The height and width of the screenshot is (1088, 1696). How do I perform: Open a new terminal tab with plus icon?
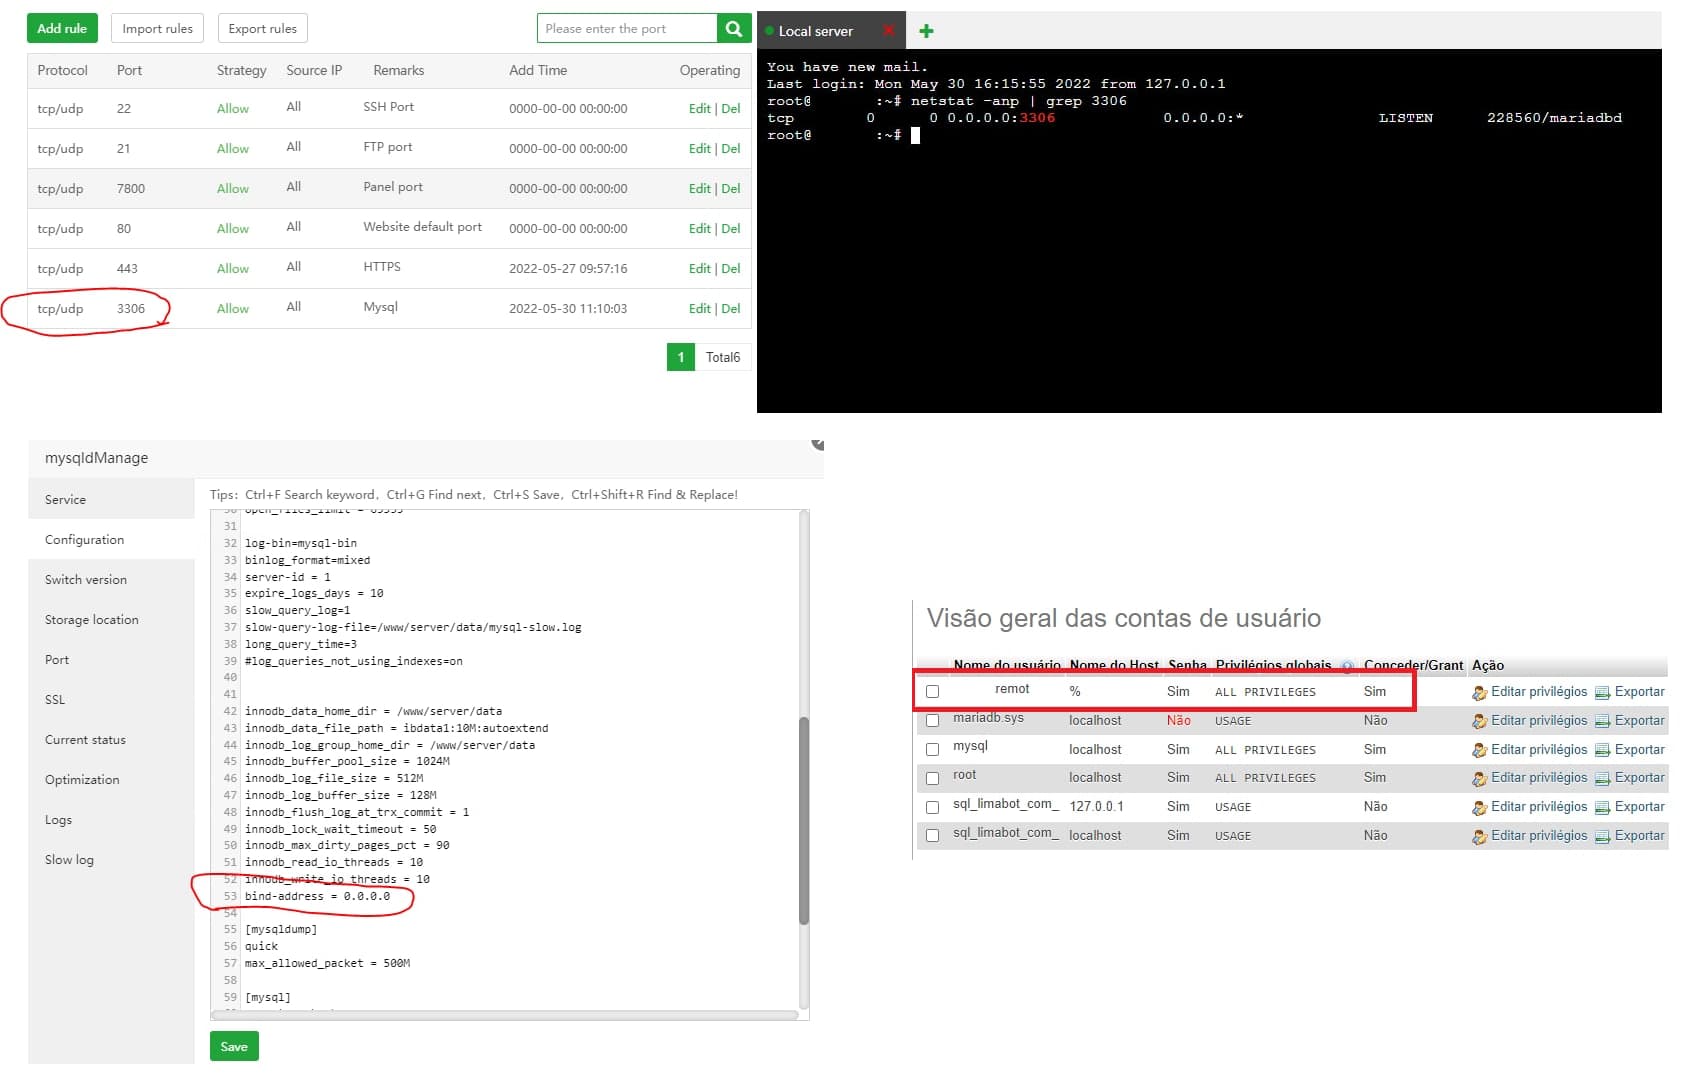pos(926,31)
